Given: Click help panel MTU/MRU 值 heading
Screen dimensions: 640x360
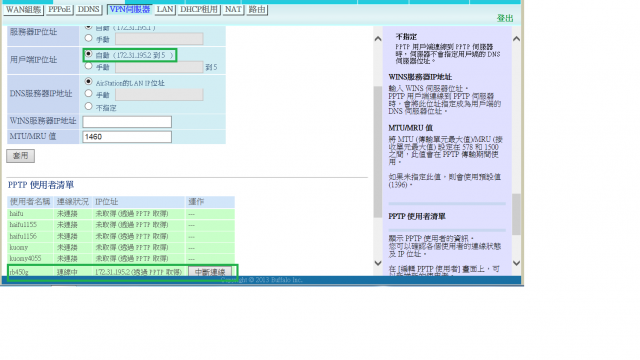Looking at the screenshot, I should tap(410, 128).
